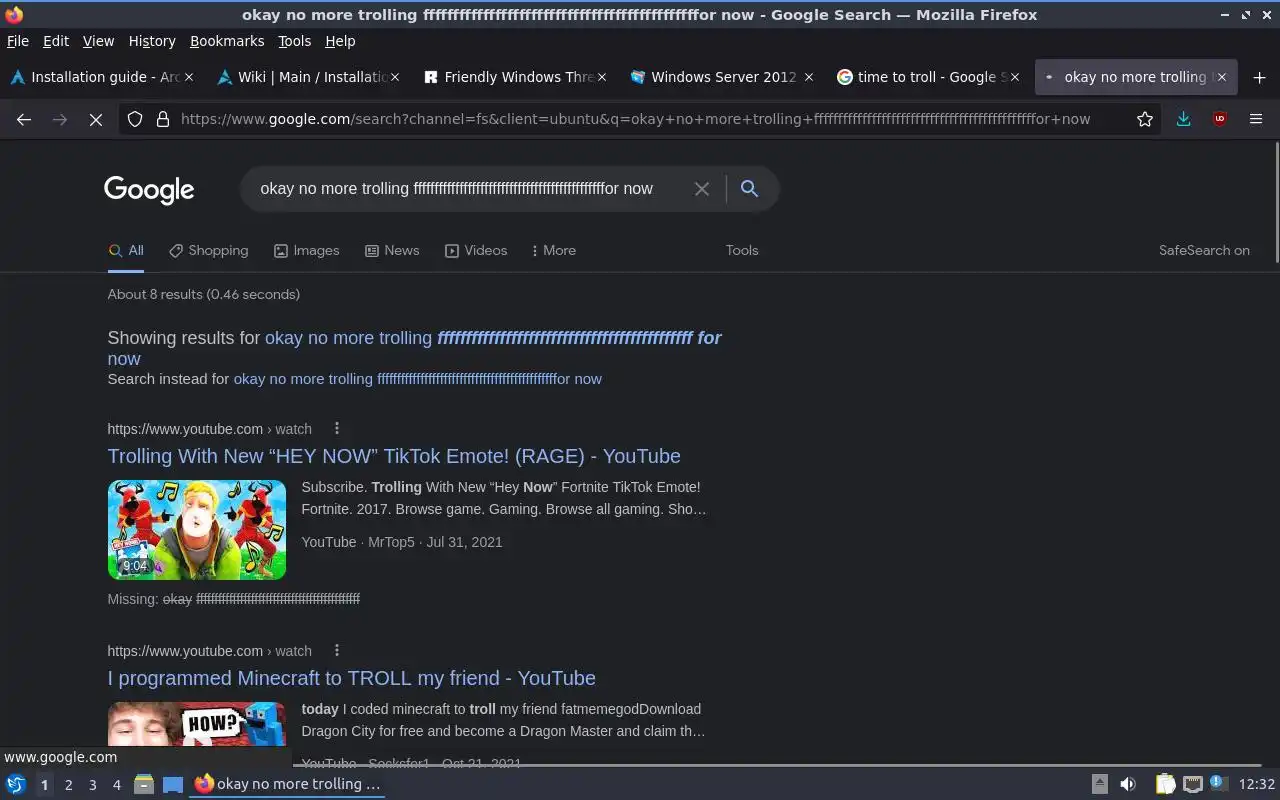Image resolution: width=1280 pixels, height=800 pixels.
Task: Close the time to troll tab
Action: coord(1015,77)
